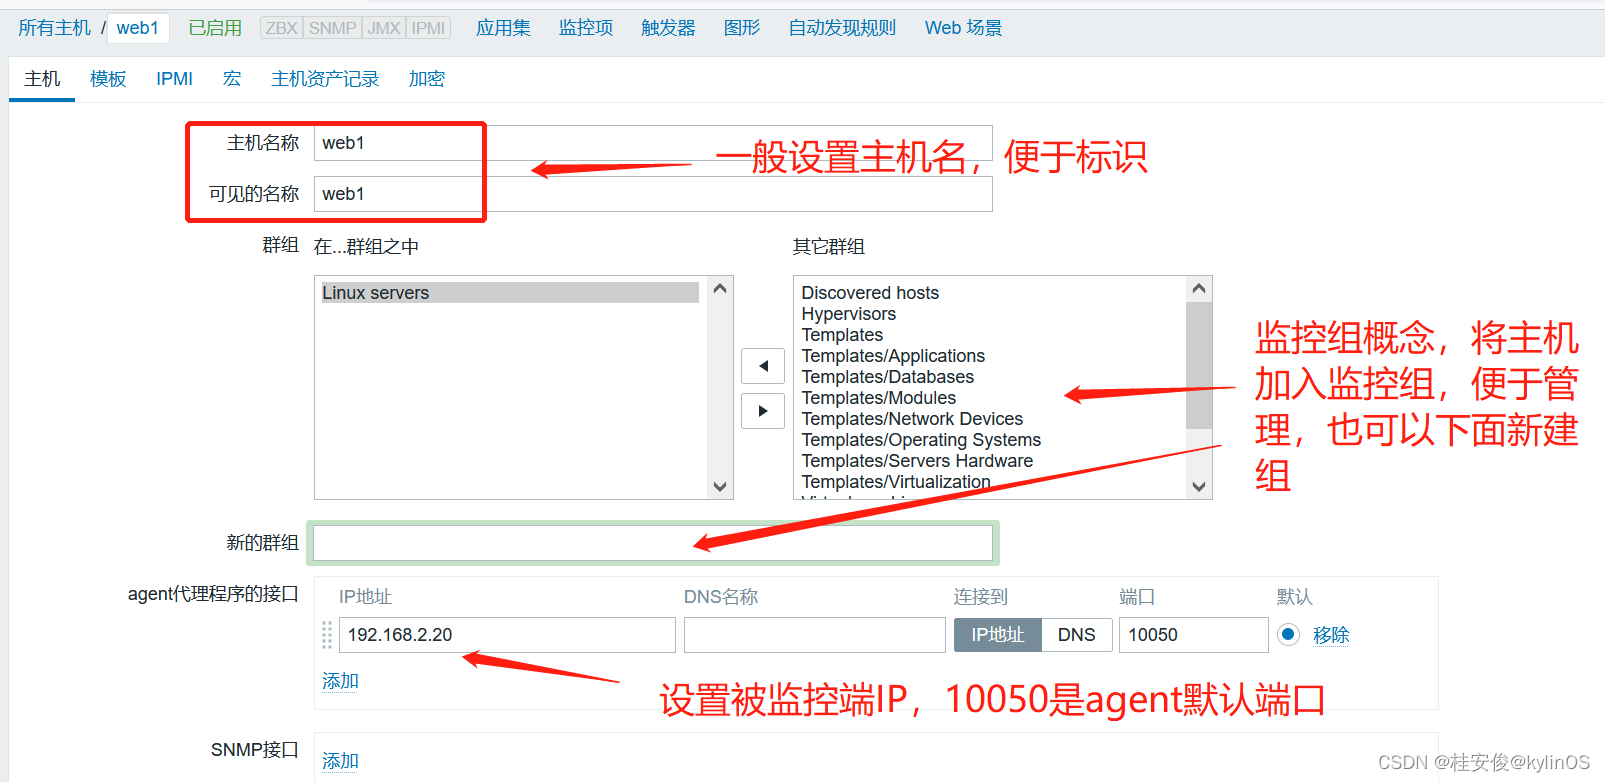Select Linux servers in the groups list

pyautogui.click(x=510, y=293)
